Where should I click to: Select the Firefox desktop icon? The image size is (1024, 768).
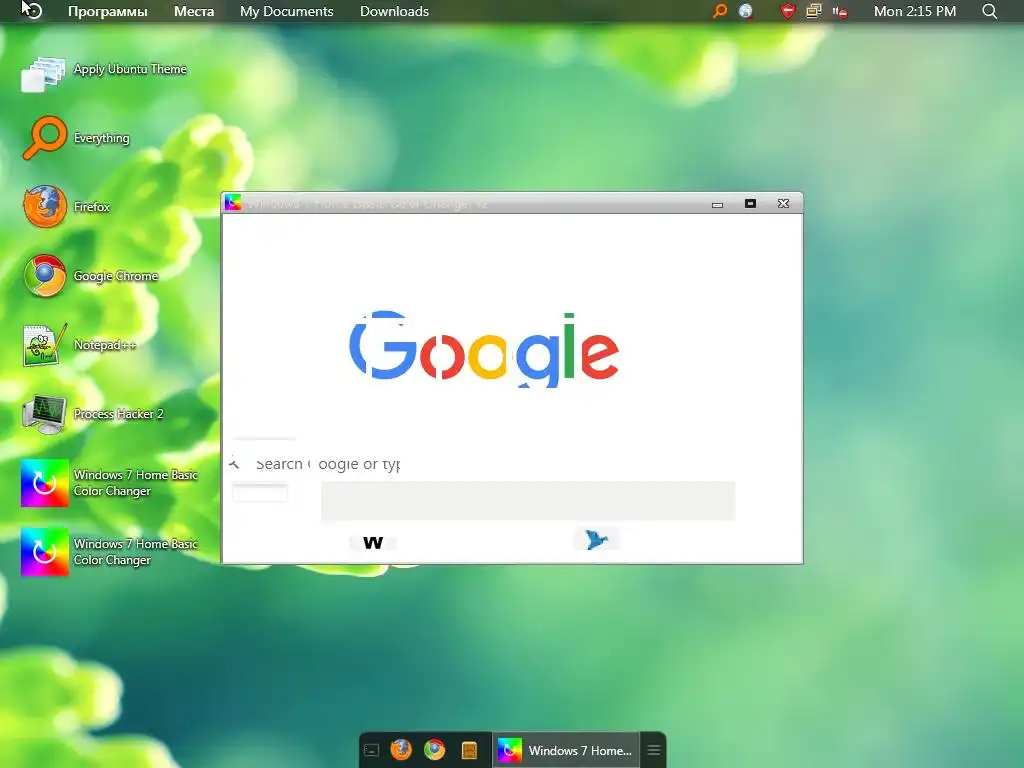66,207
